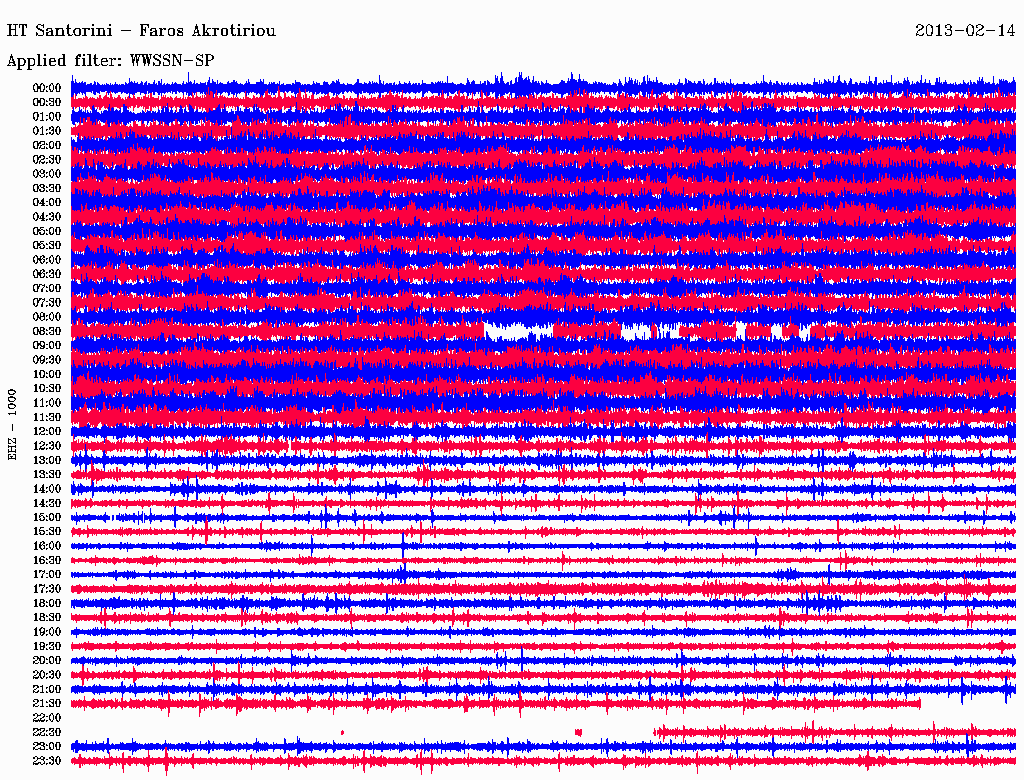Select the 02:00 time label
This screenshot has height=780, width=1024.
coord(47,146)
